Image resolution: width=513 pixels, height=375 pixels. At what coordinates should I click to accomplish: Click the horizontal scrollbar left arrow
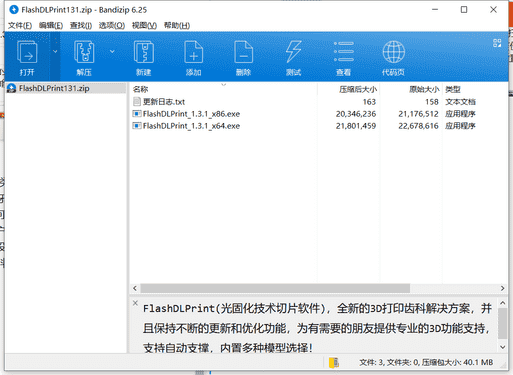coord(135,288)
